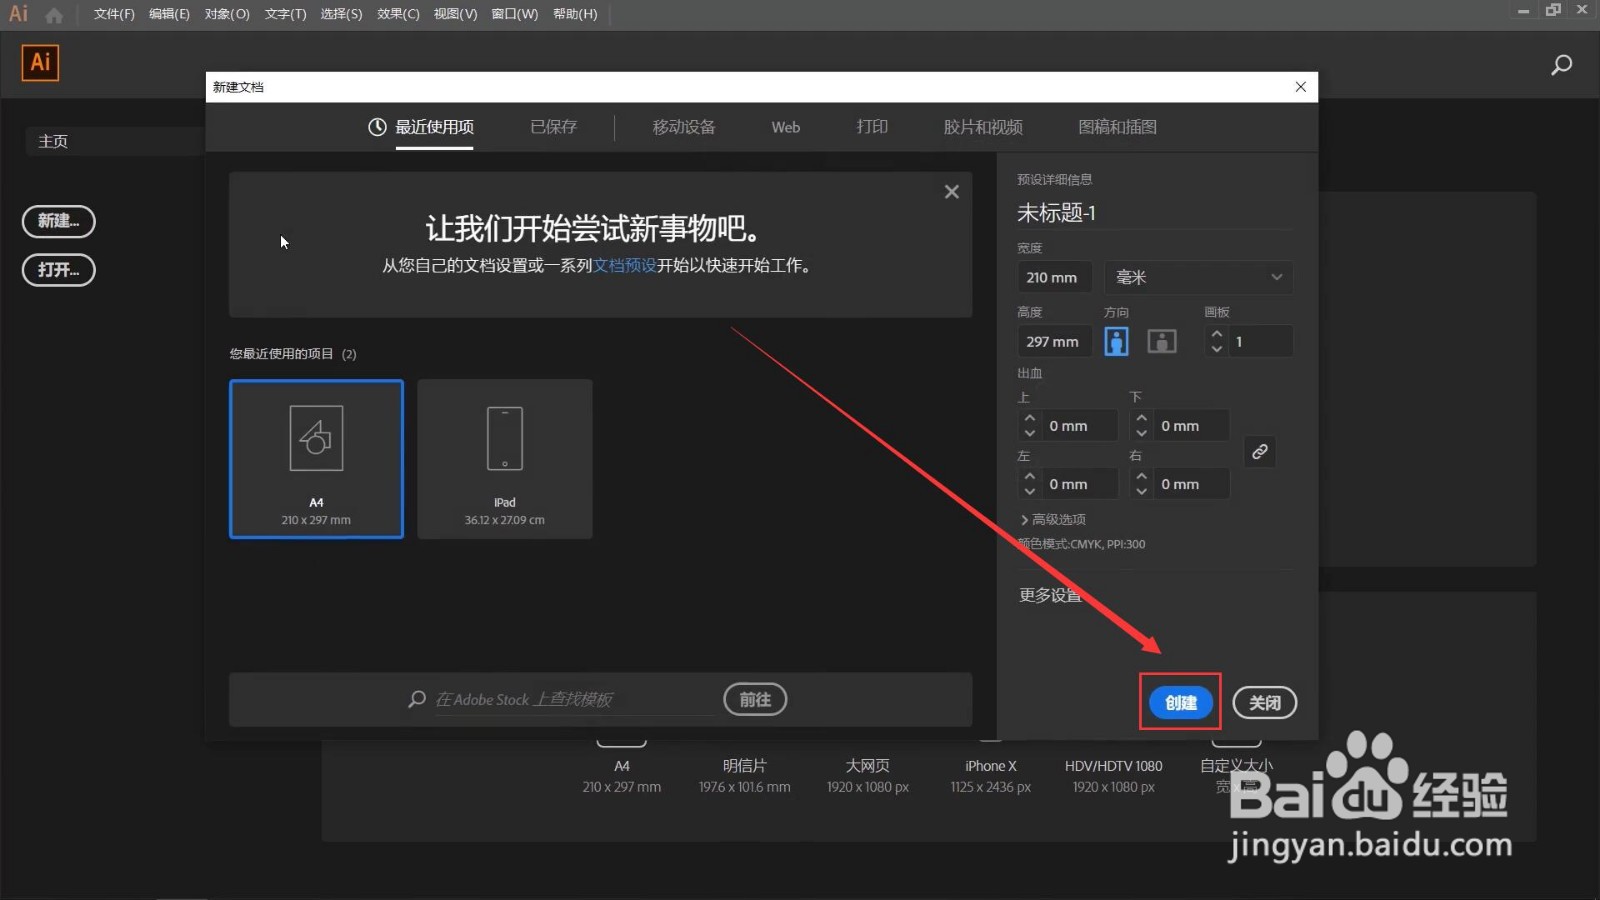Click the Adobe Stock template search field
Viewport: 1600px width, 900px height.
pyautogui.click(x=560, y=699)
